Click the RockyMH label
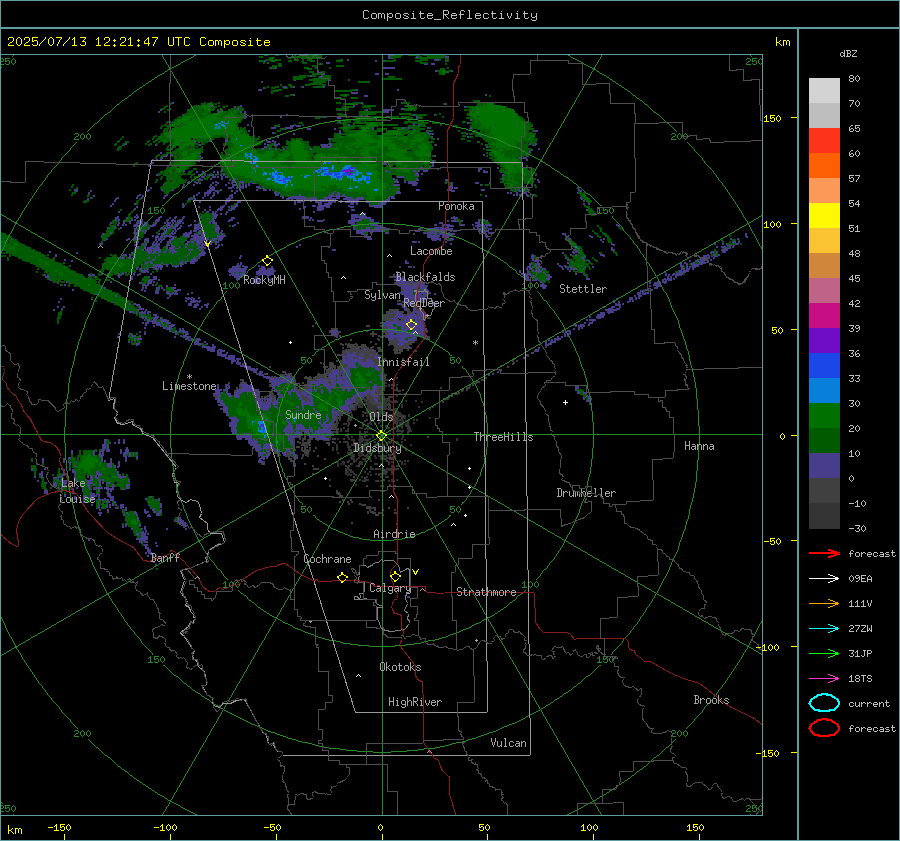Viewport: 900px width, 841px height. tap(264, 280)
